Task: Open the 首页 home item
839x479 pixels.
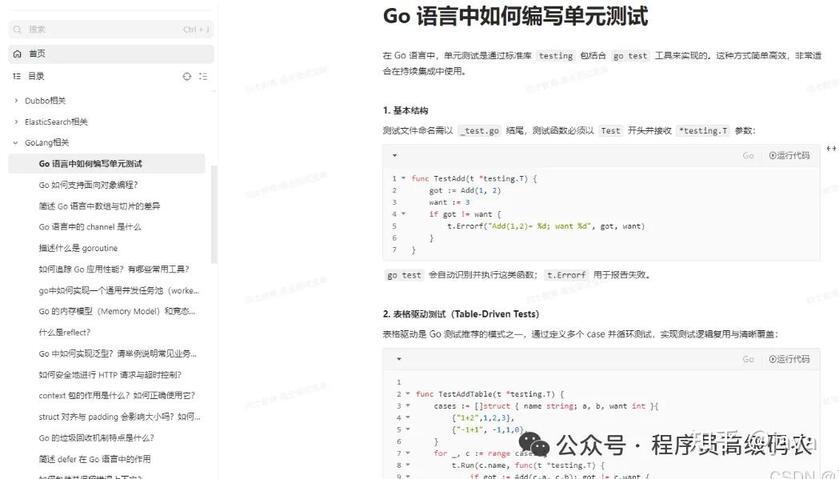Action: [111, 54]
